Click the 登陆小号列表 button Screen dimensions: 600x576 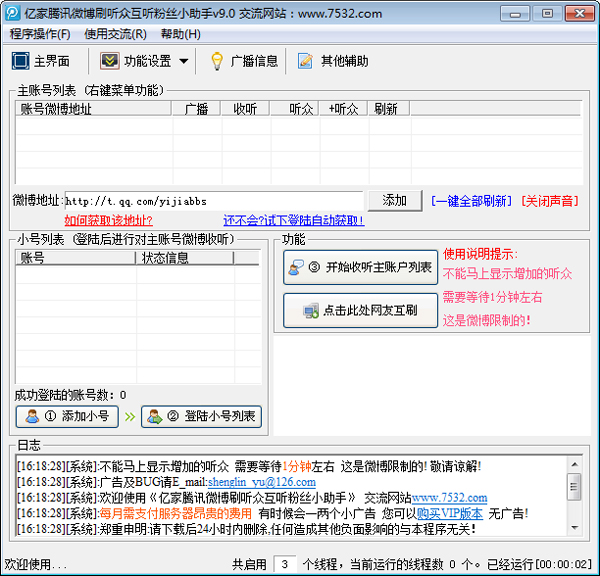click(x=201, y=416)
